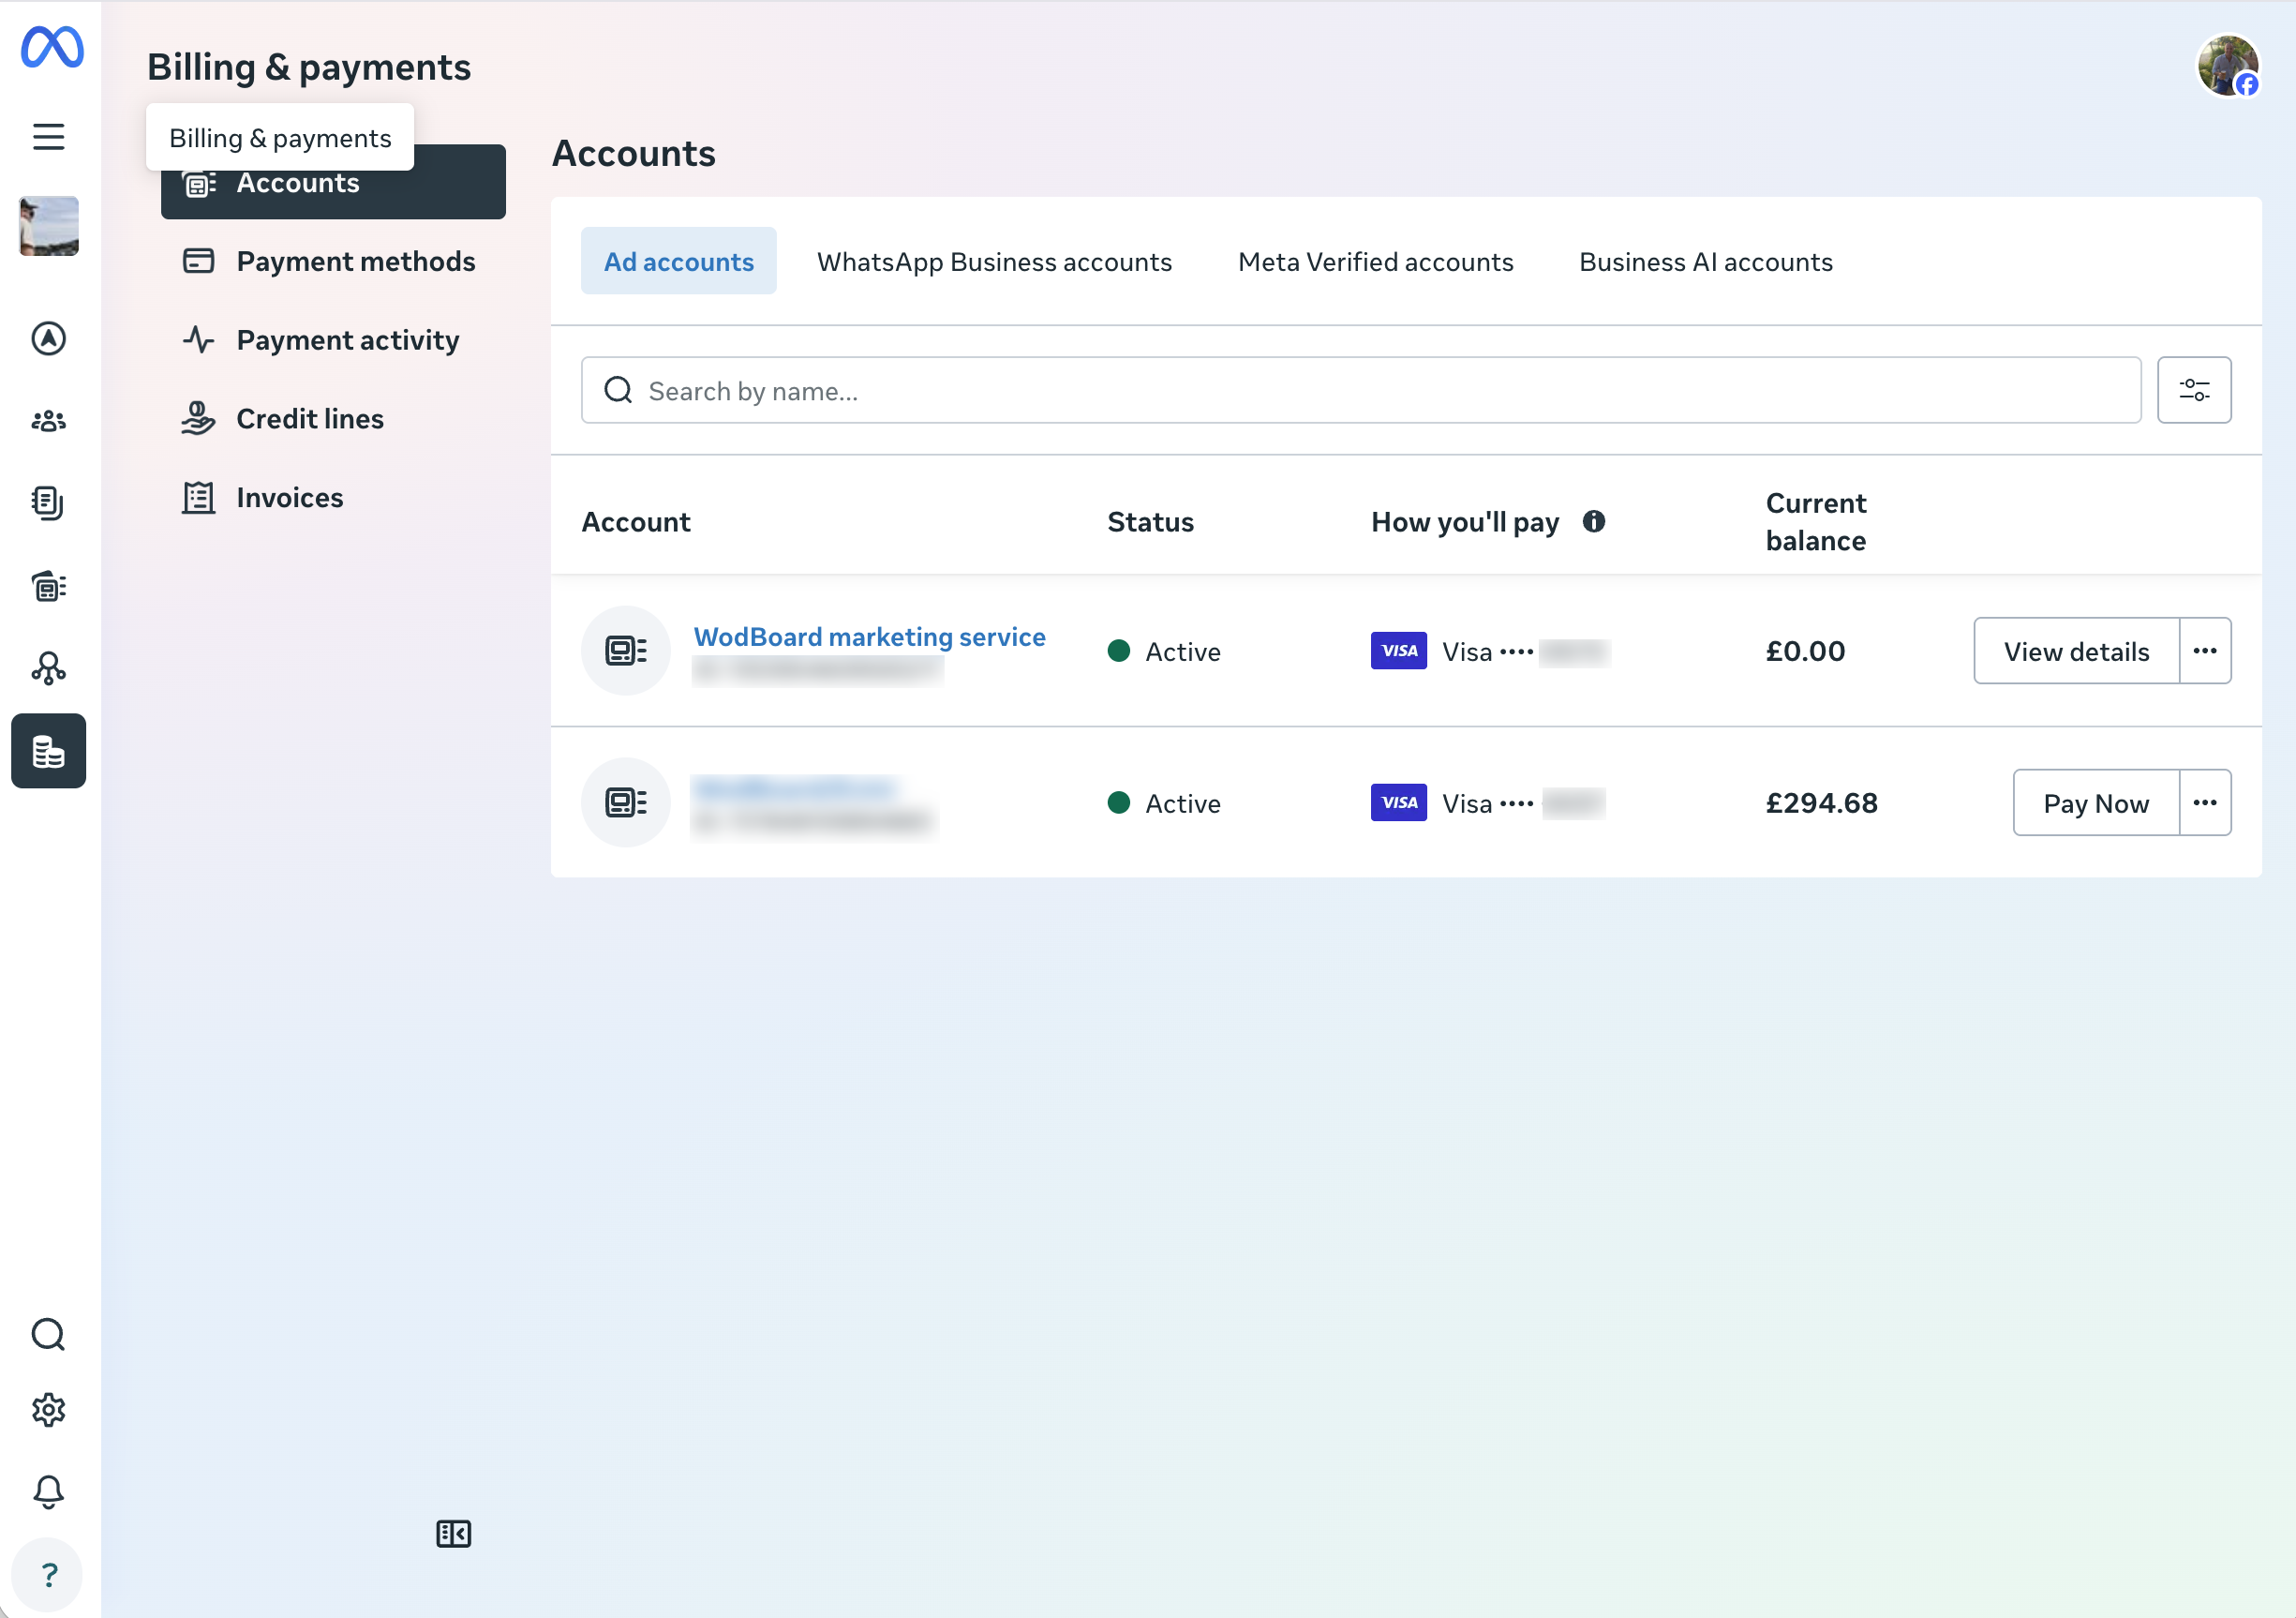Click the Visa logo in the £294.68 row
This screenshot has width=2296, height=1618.
click(1398, 803)
